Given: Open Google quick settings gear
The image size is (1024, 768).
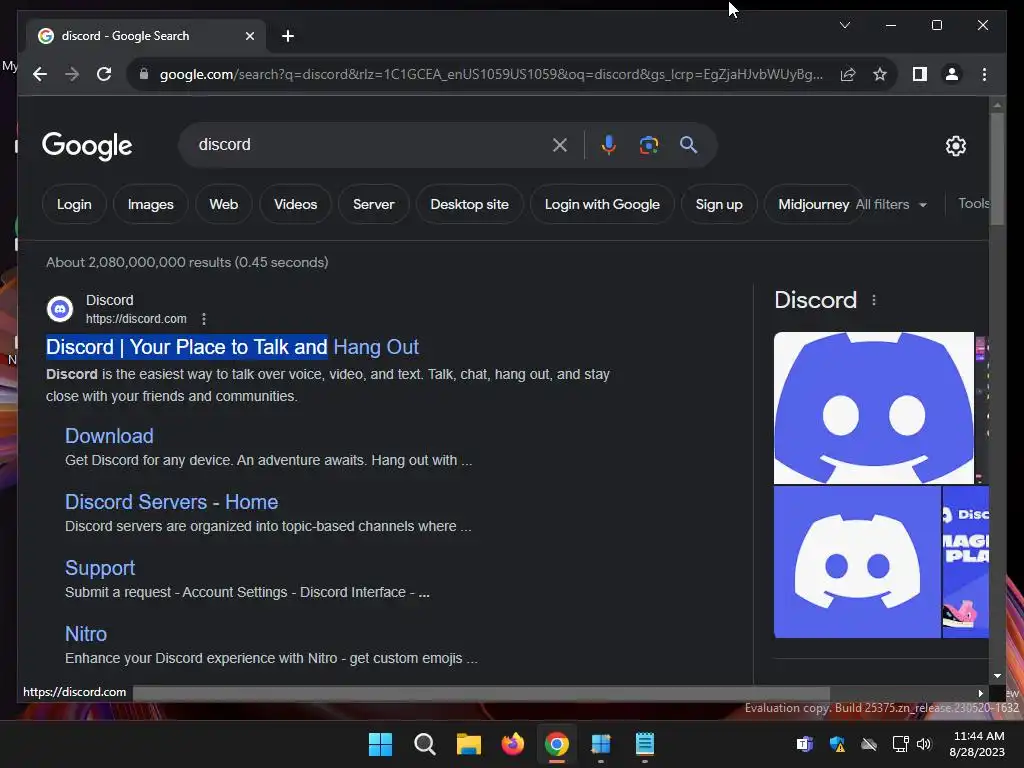Looking at the screenshot, I should click(955, 146).
